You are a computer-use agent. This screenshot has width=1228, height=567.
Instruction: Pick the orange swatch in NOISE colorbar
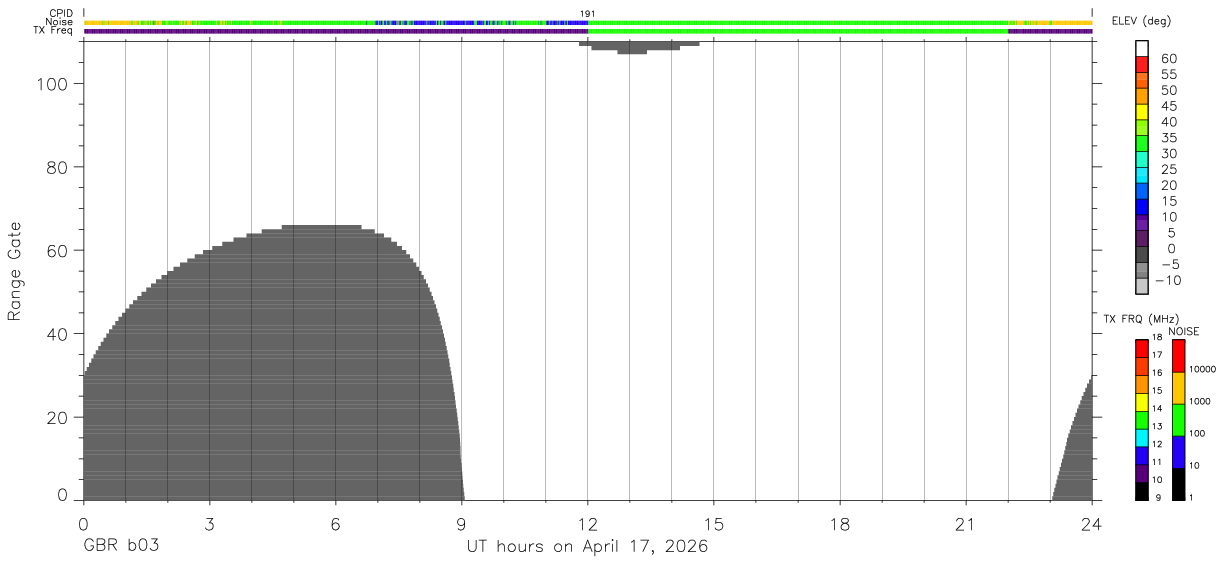tap(1178, 388)
